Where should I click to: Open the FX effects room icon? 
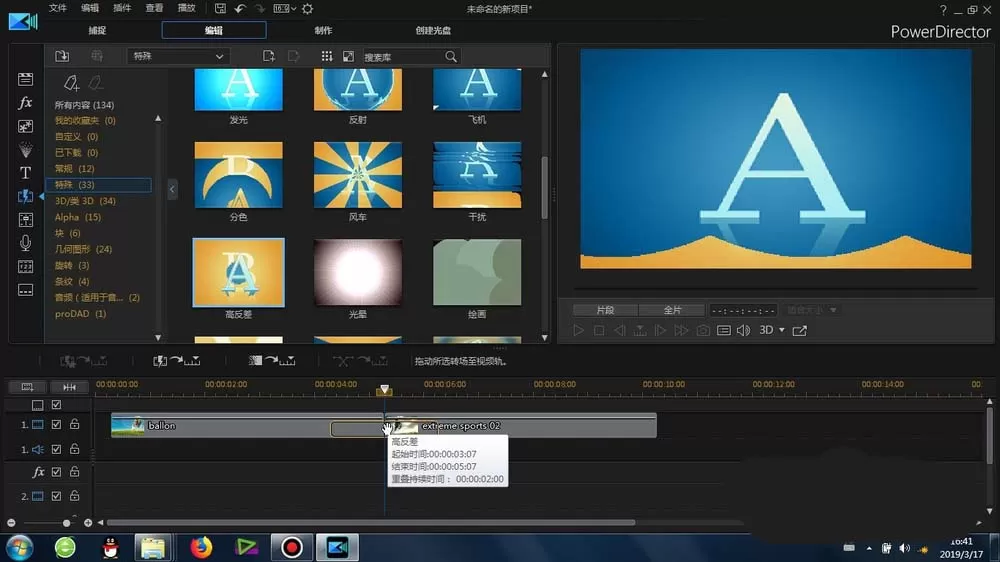tap(25, 103)
